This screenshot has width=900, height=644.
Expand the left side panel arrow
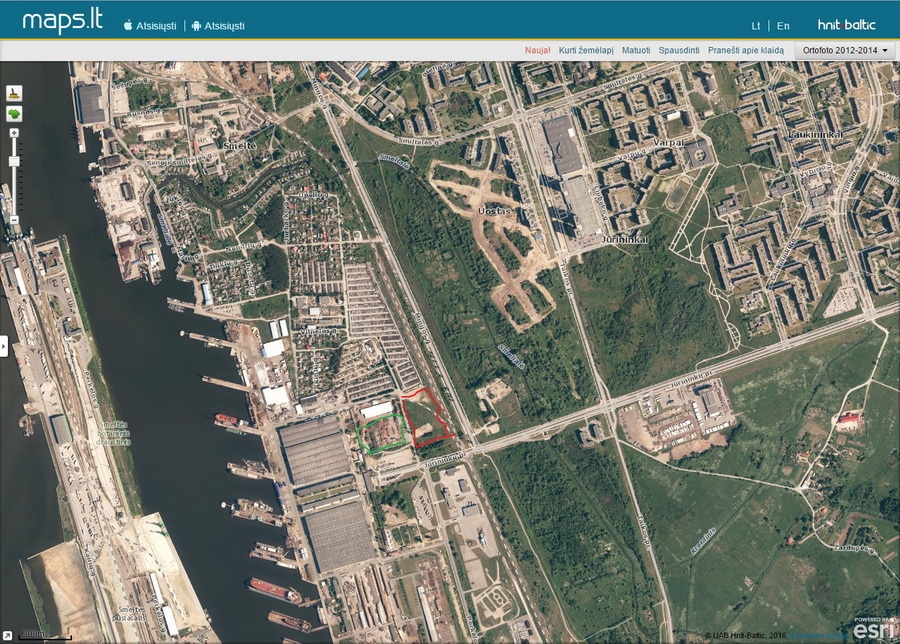tap(4, 346)
